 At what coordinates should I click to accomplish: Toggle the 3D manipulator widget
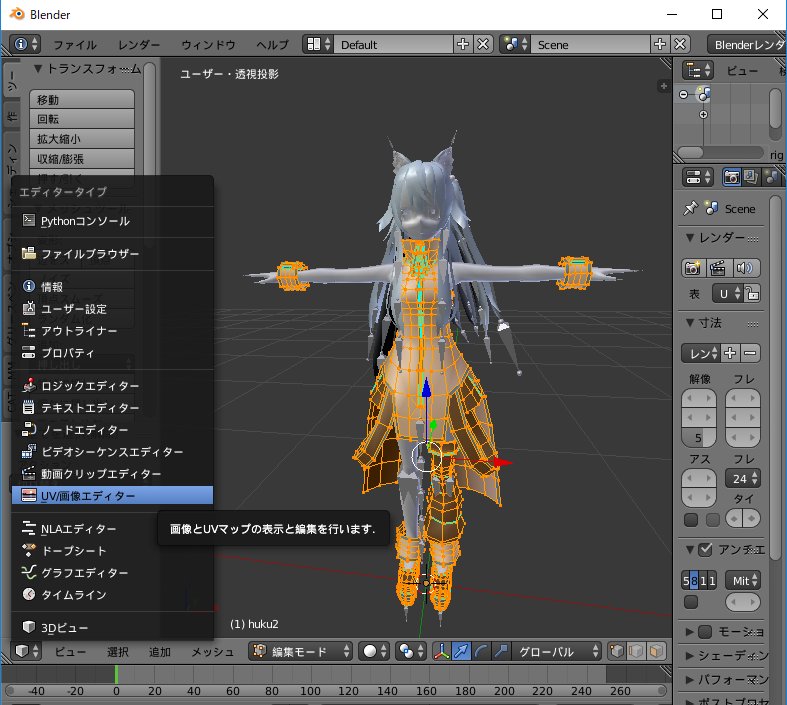(441, 651)
